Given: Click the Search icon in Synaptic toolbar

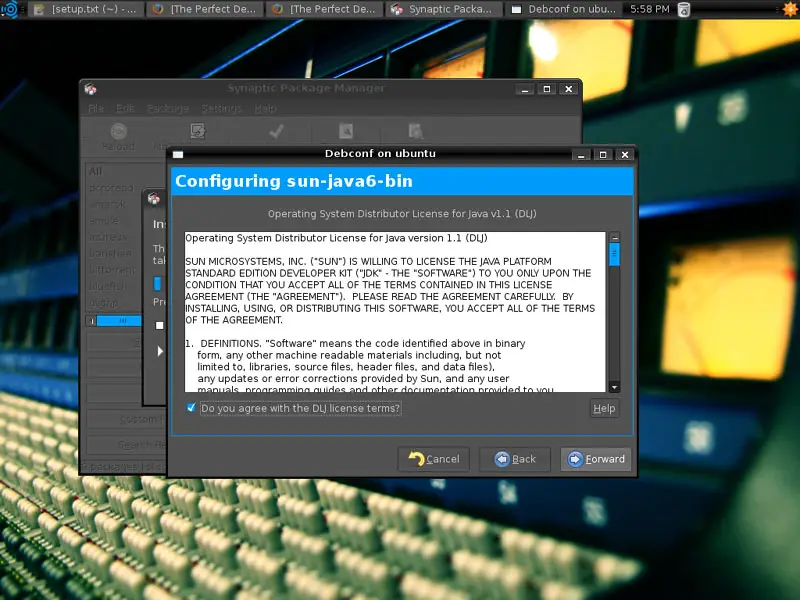Looking at the screenshot, I should [415, 131].
